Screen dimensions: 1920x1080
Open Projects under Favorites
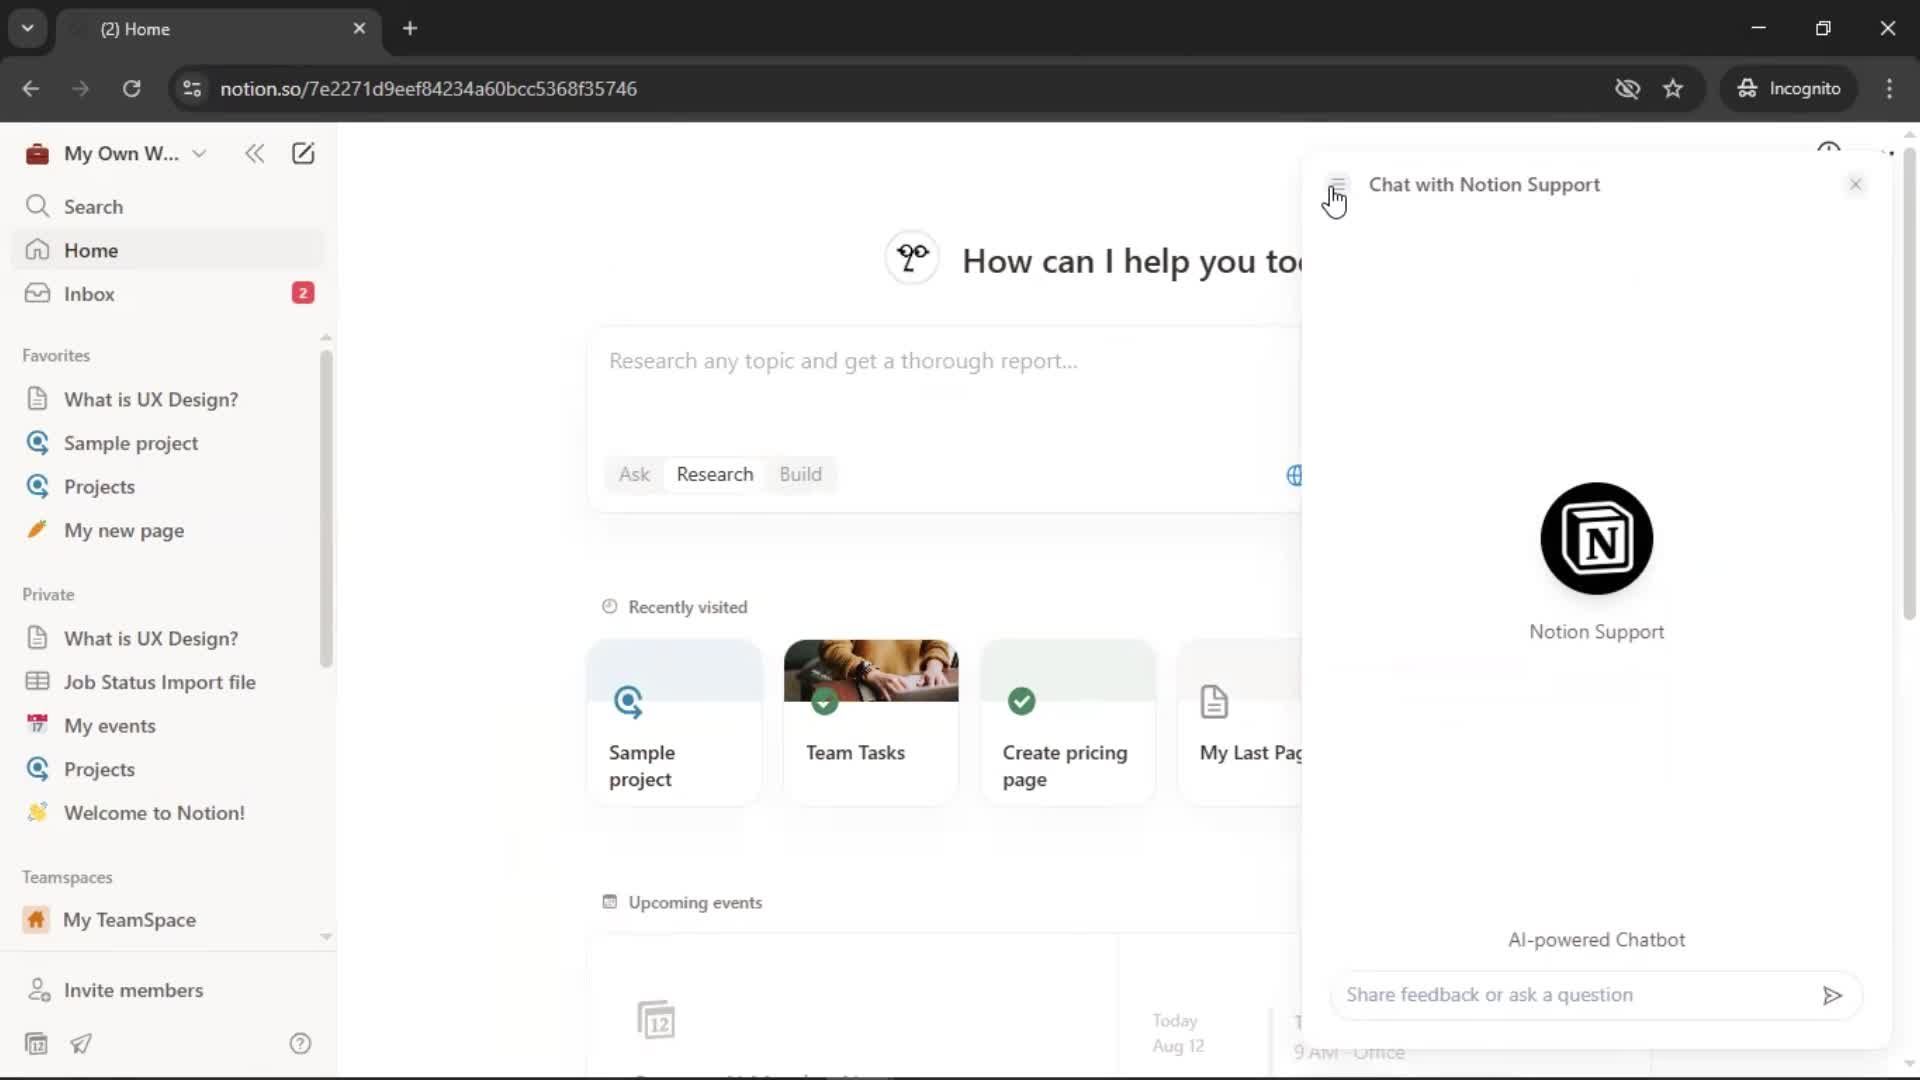tap(168, 487)
